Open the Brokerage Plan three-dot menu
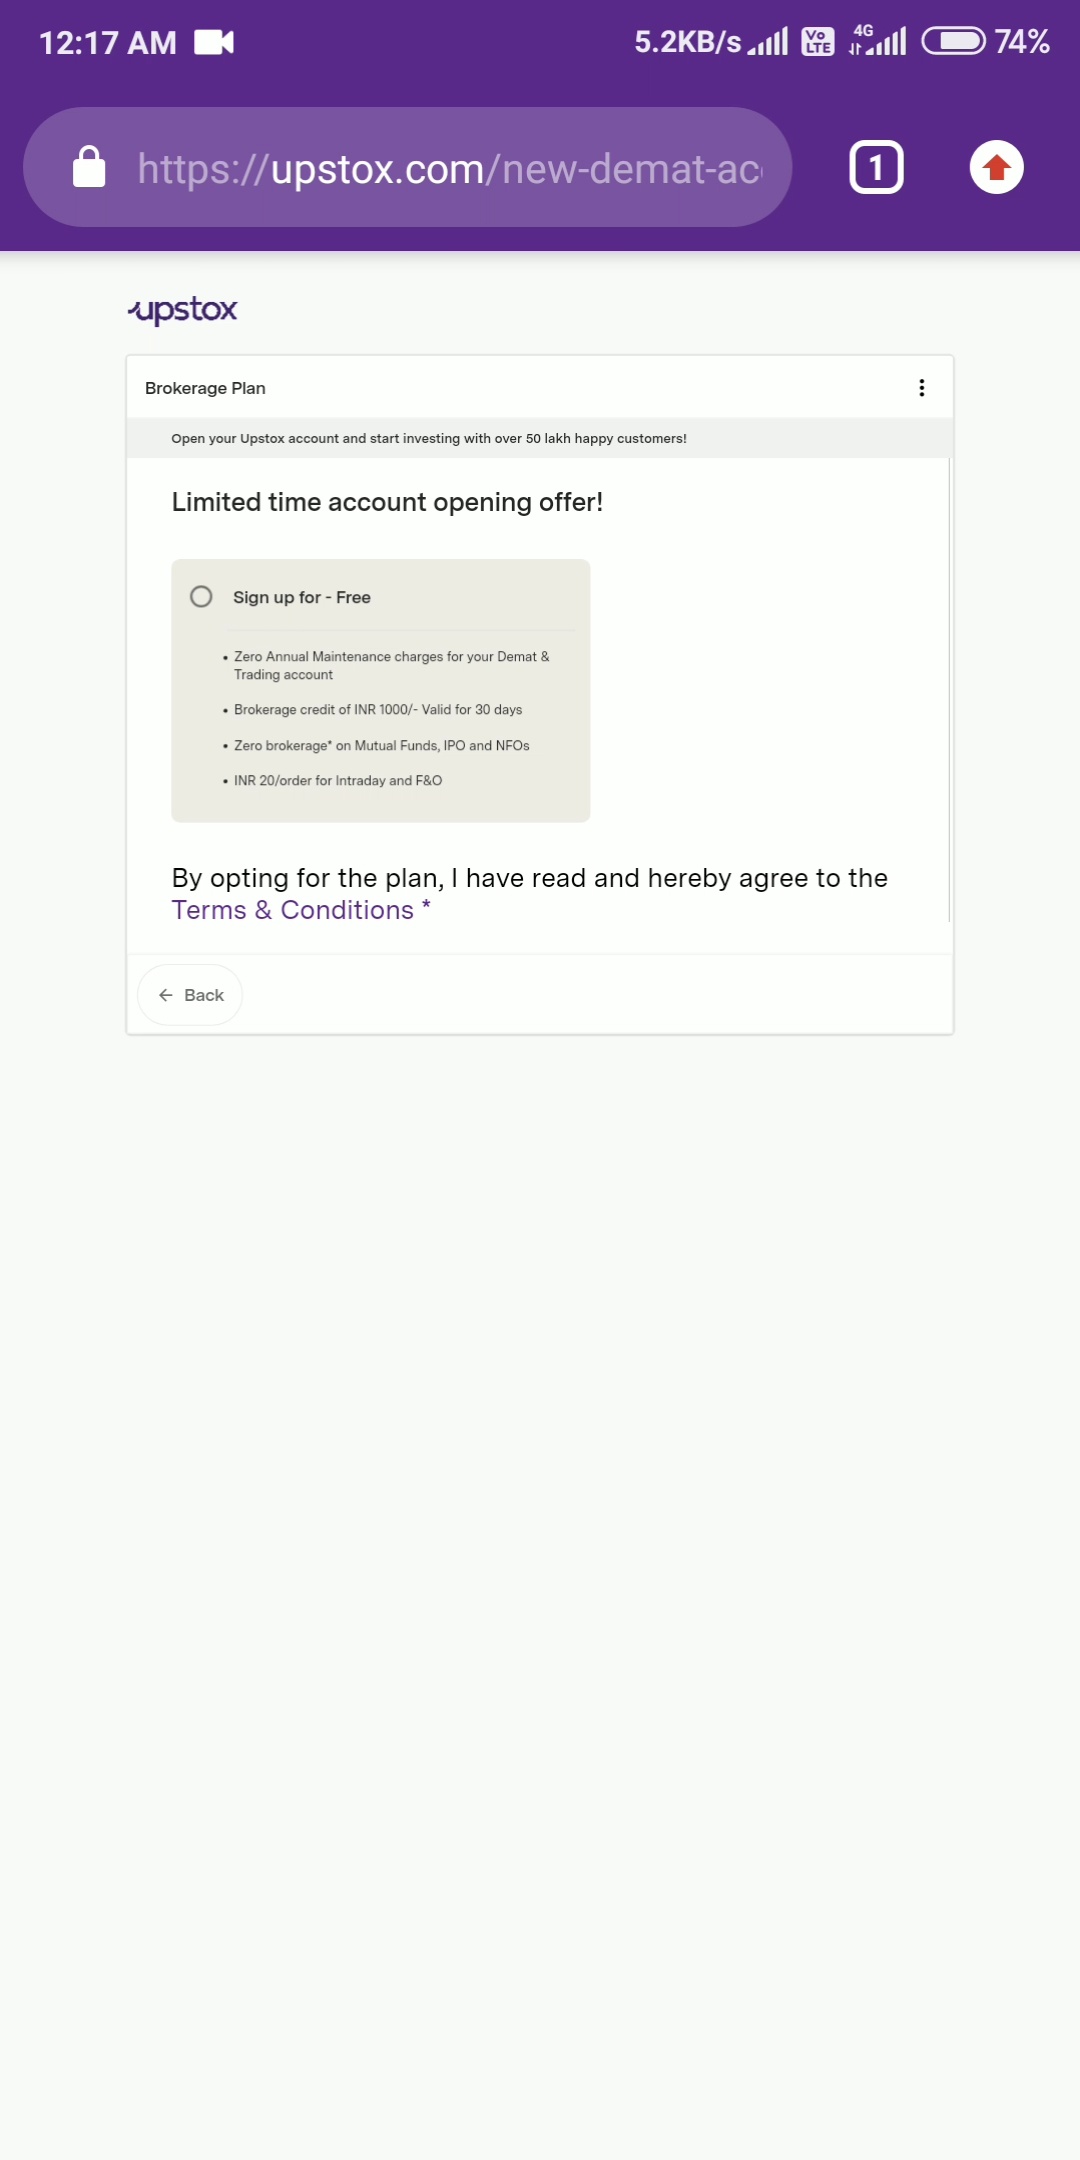Screen dimensions: 1080x2160 point(921,388)
